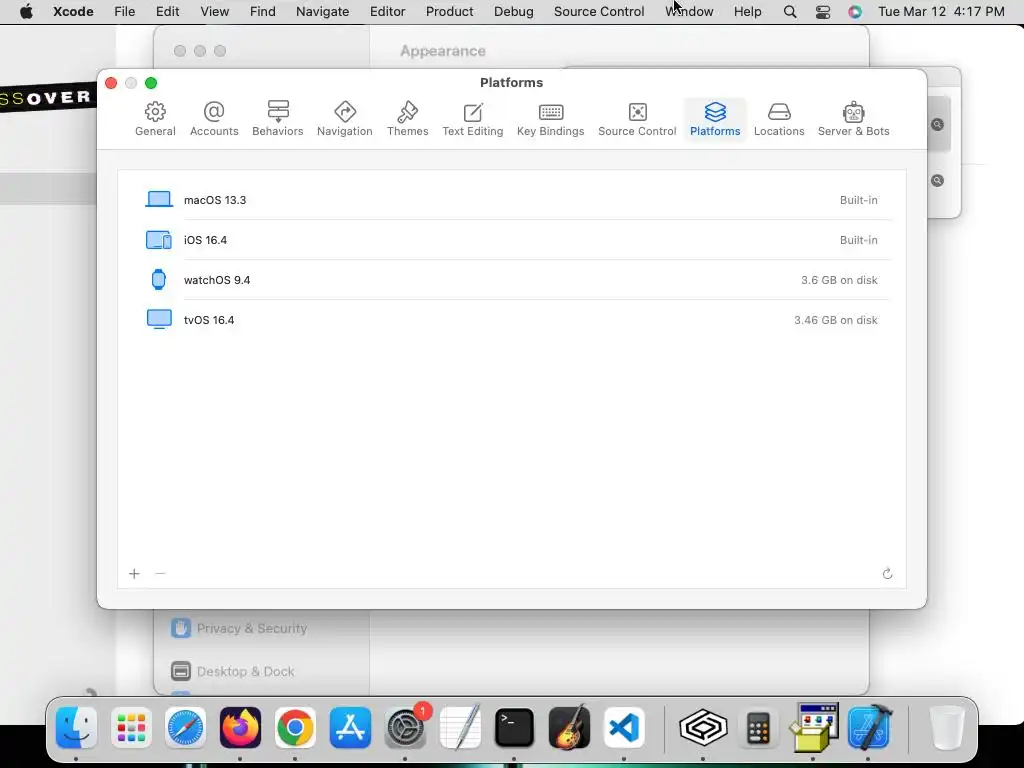1024x768 pixels.
Task: Click Built-in label for iOS 16.4
Action: point(858,240)
